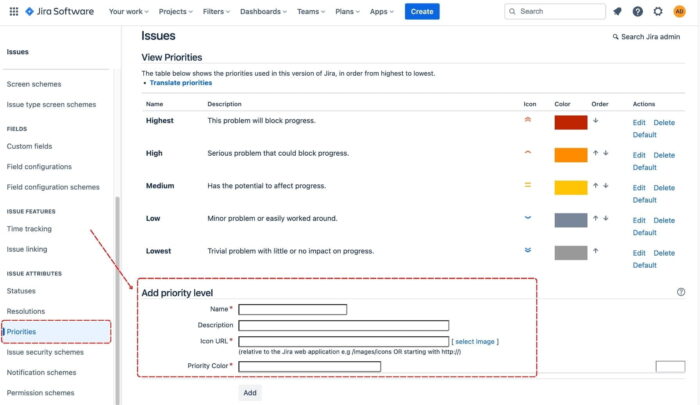Click the Lowest gray color swatch
This screenshot has height=405, width=700.
571,253
